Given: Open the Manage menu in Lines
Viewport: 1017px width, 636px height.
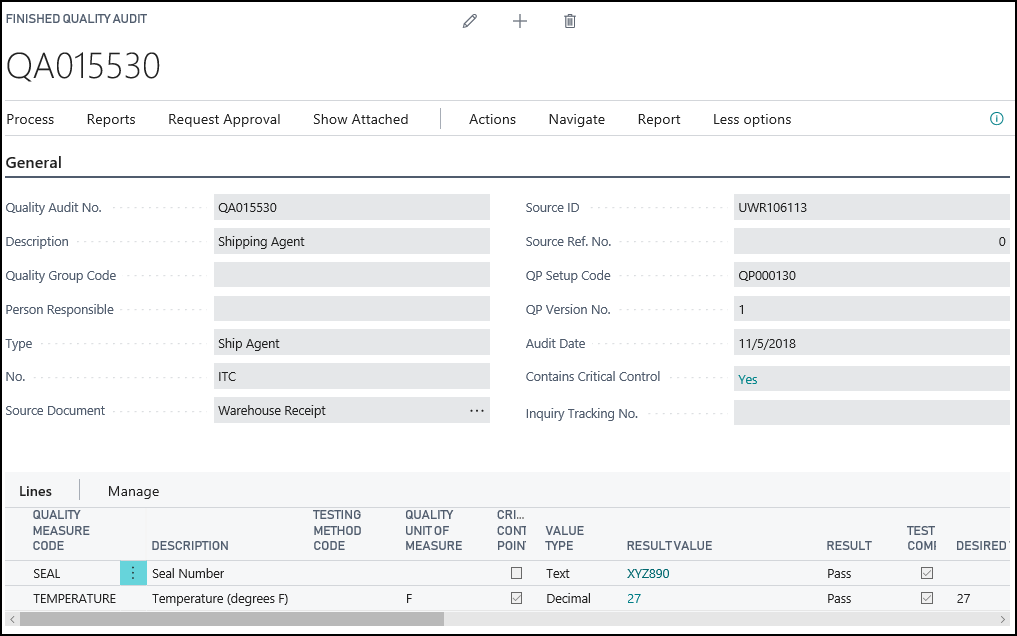Looking at the screenshot, I should click(x=133, y=491).
